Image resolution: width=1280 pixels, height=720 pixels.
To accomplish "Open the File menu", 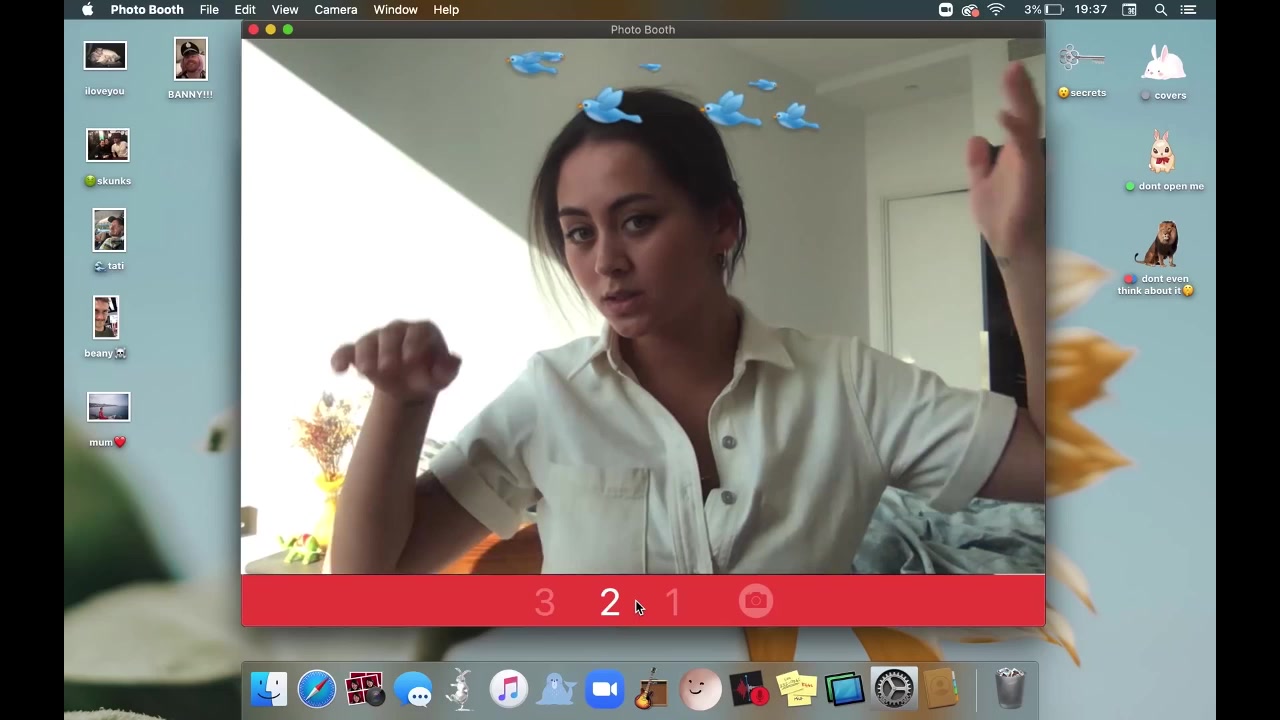I will (209, 9).
